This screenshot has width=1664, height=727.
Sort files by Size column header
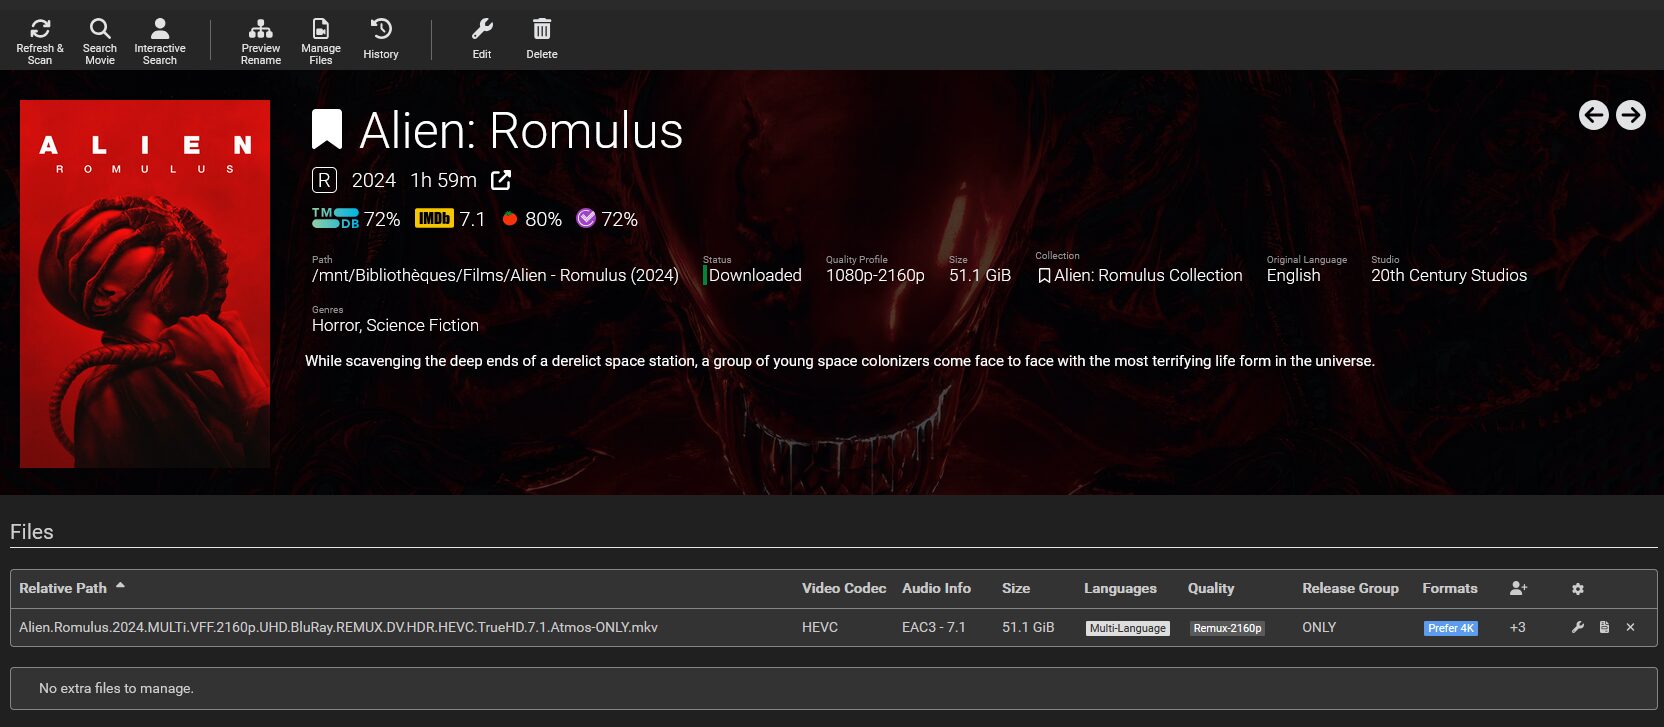[1016, 588]
